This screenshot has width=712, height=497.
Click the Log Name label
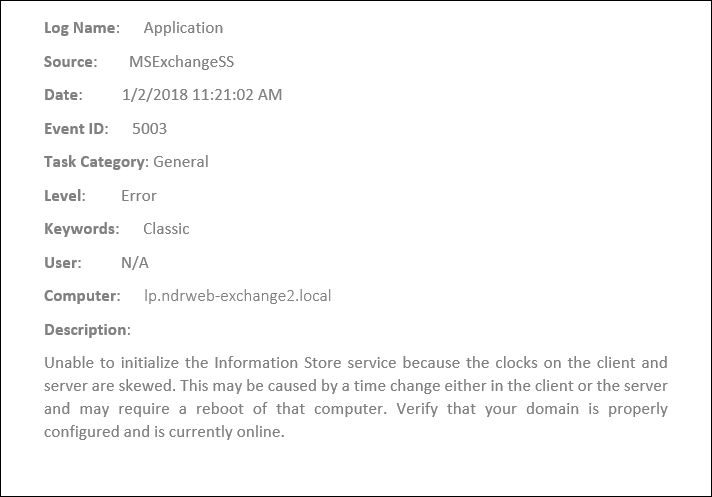[82, 28]
